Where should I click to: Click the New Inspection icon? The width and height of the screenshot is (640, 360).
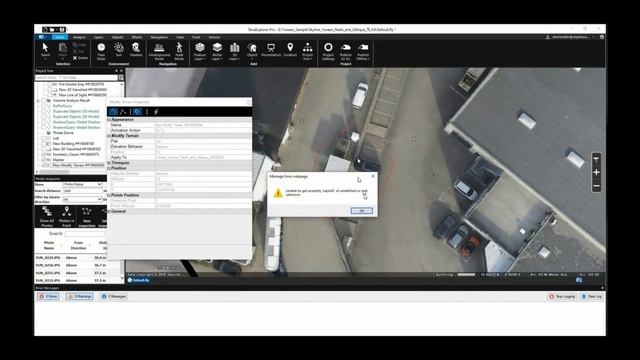tap(87, 216)
